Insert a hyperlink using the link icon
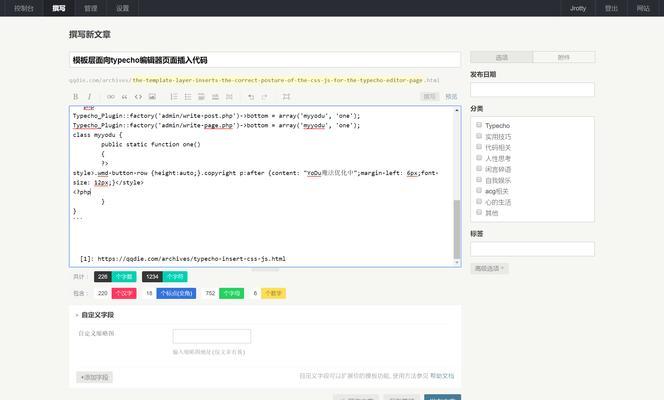This screenshot has width=664, height=400. (111, 97)
